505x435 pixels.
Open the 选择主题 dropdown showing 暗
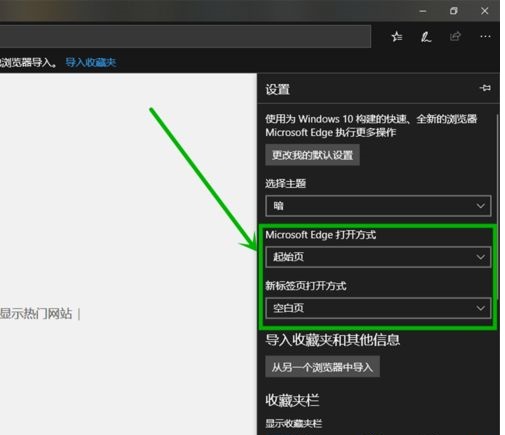coord(378,206)
